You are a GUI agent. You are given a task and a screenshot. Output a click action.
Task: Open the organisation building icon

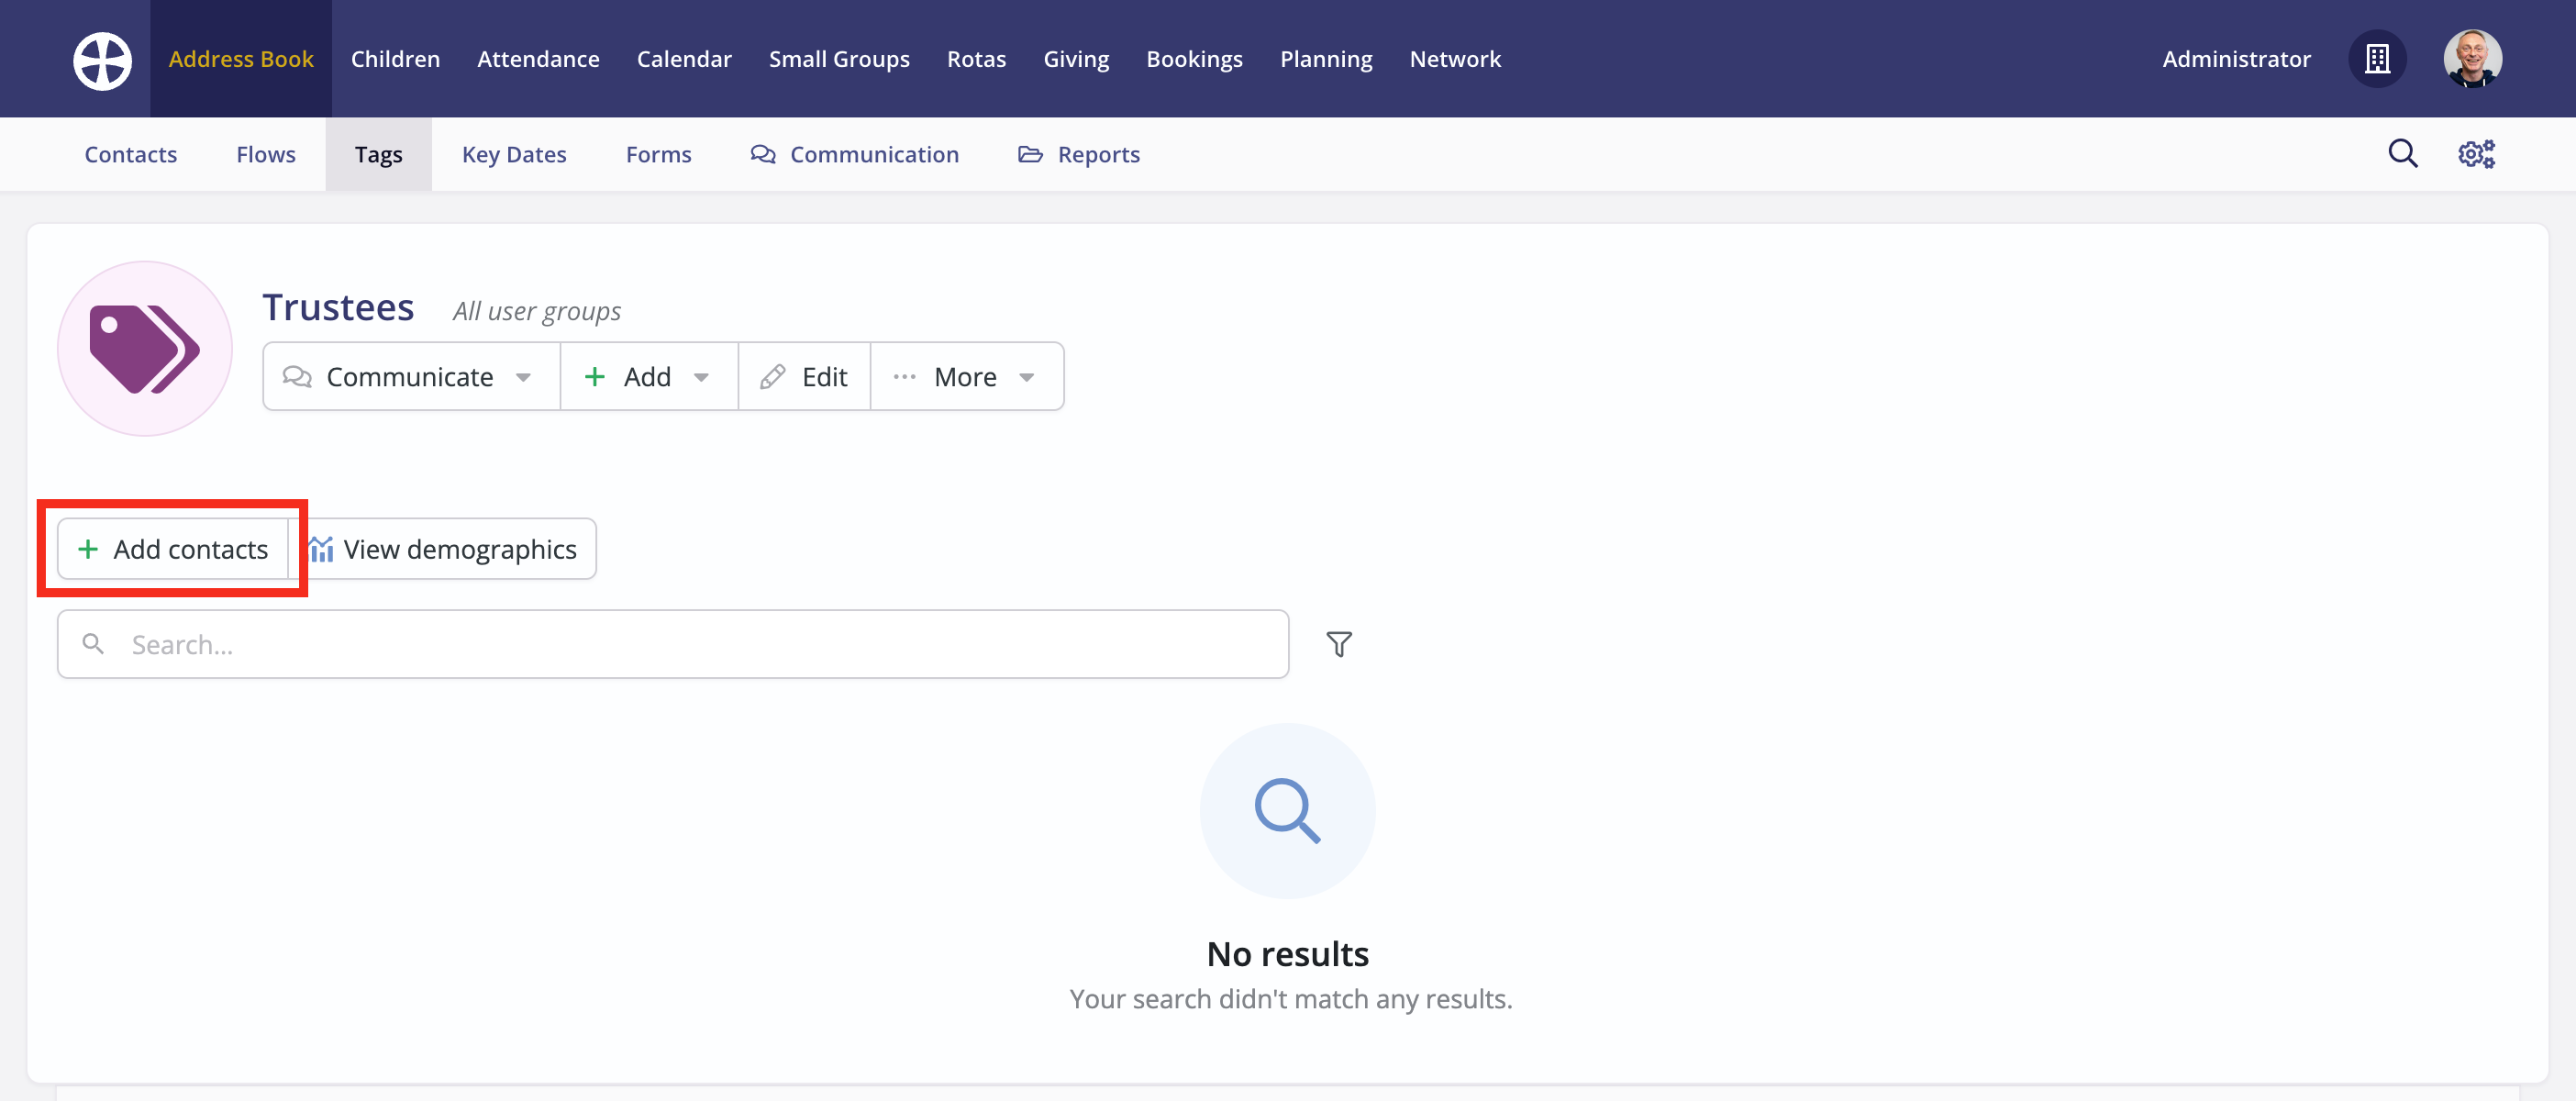tap(2376, 59)
